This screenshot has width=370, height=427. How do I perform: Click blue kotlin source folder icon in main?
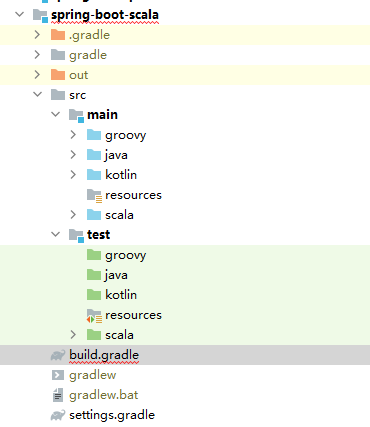[x=94, y=175]
